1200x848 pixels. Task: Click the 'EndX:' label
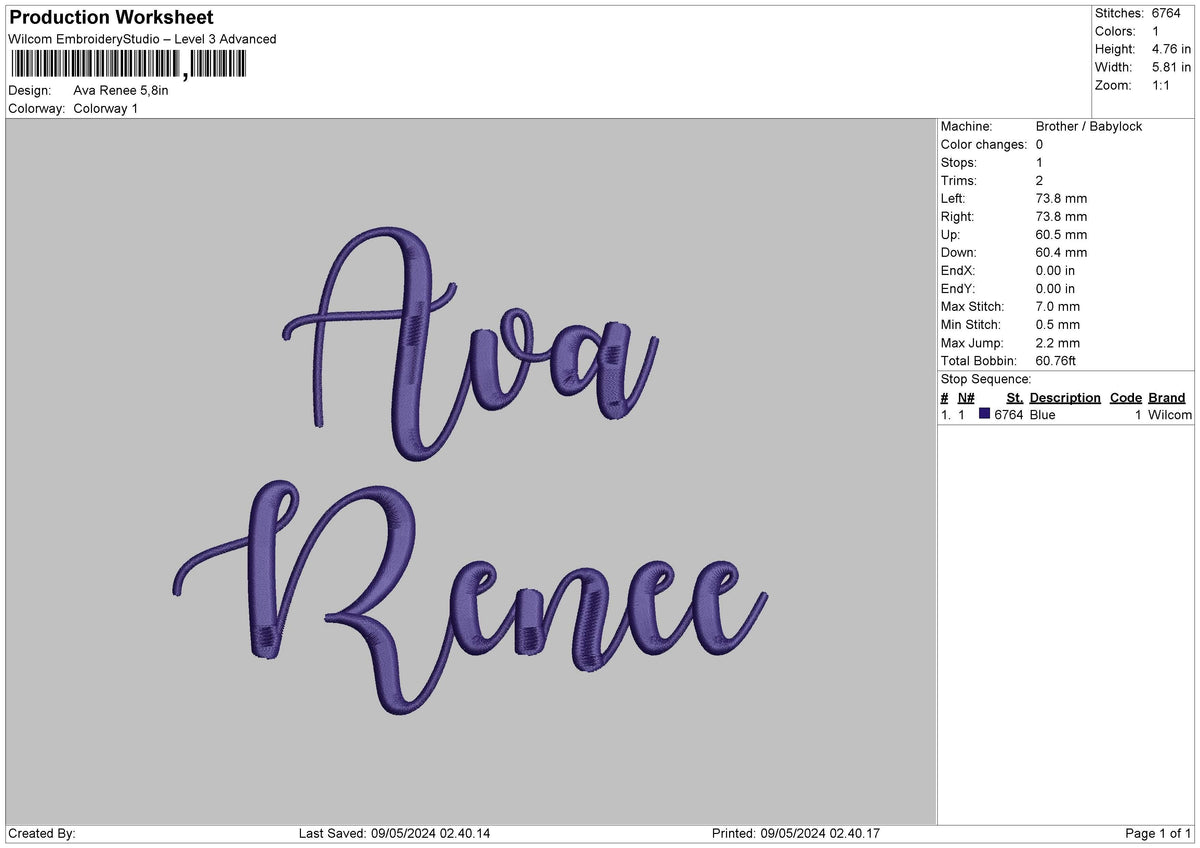958,270
